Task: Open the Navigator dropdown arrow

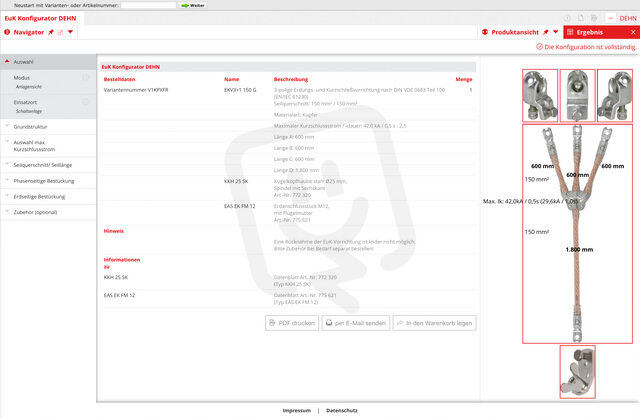Action: click(70, 32)
